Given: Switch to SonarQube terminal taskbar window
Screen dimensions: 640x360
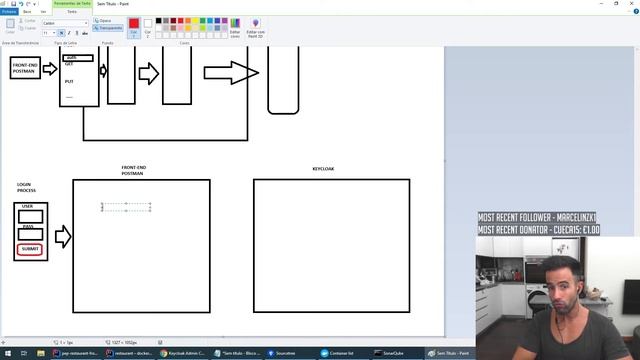Looking at the screenshot, I should (397, 353).
